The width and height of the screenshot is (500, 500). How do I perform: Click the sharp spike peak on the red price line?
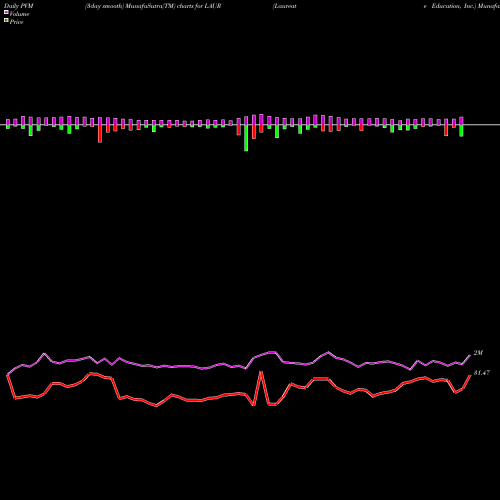pyautogui.click(x=261, y=372)
